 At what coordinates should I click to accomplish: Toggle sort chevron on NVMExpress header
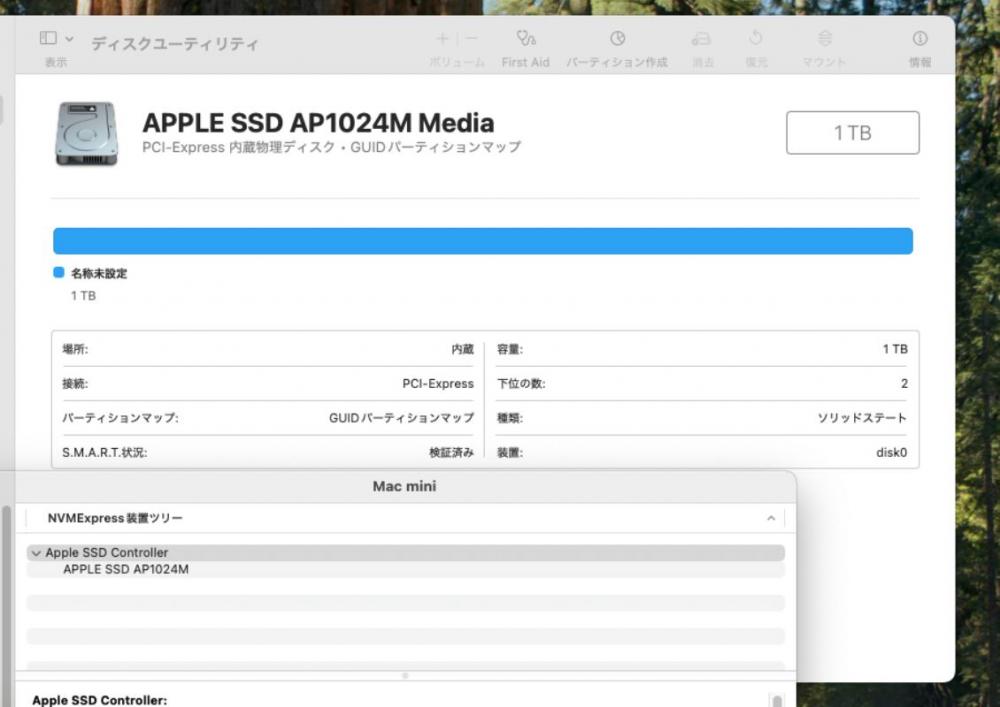(771, 518)
